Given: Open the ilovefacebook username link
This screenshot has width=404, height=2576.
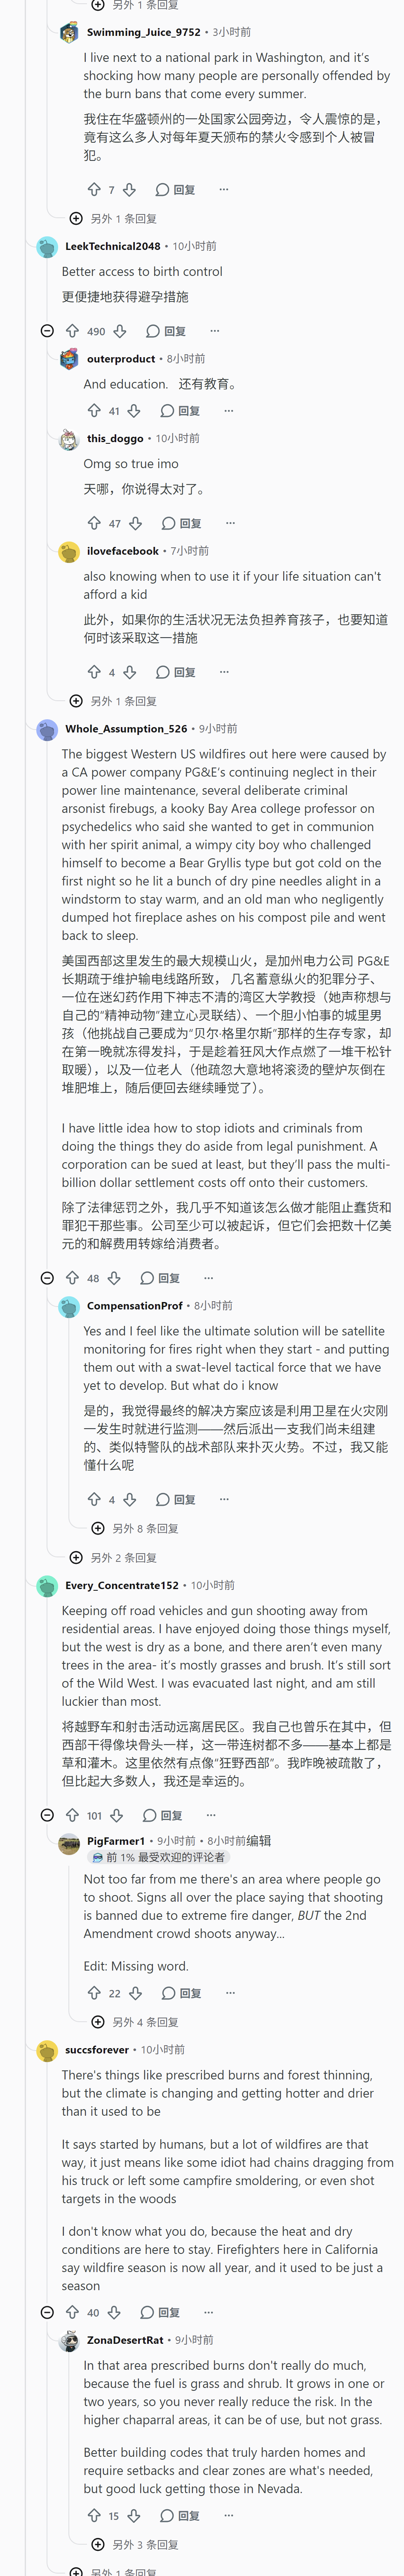Looking at the screenshot, I should (123, 551).
